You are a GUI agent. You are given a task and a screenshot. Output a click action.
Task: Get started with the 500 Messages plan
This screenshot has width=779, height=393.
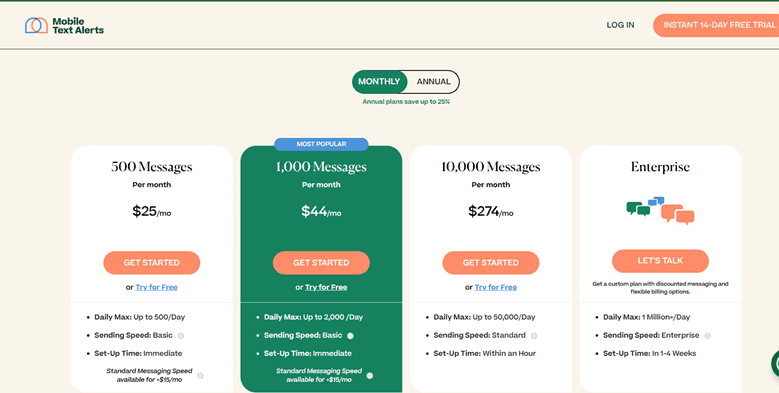coord(152,263)
